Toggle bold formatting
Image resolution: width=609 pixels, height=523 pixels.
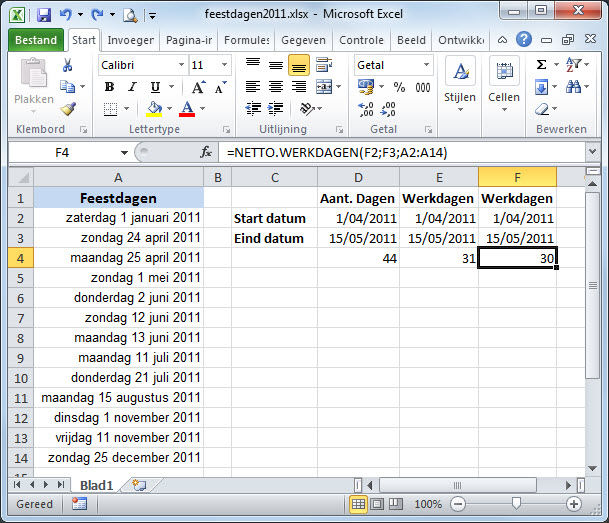coord(110,87)
